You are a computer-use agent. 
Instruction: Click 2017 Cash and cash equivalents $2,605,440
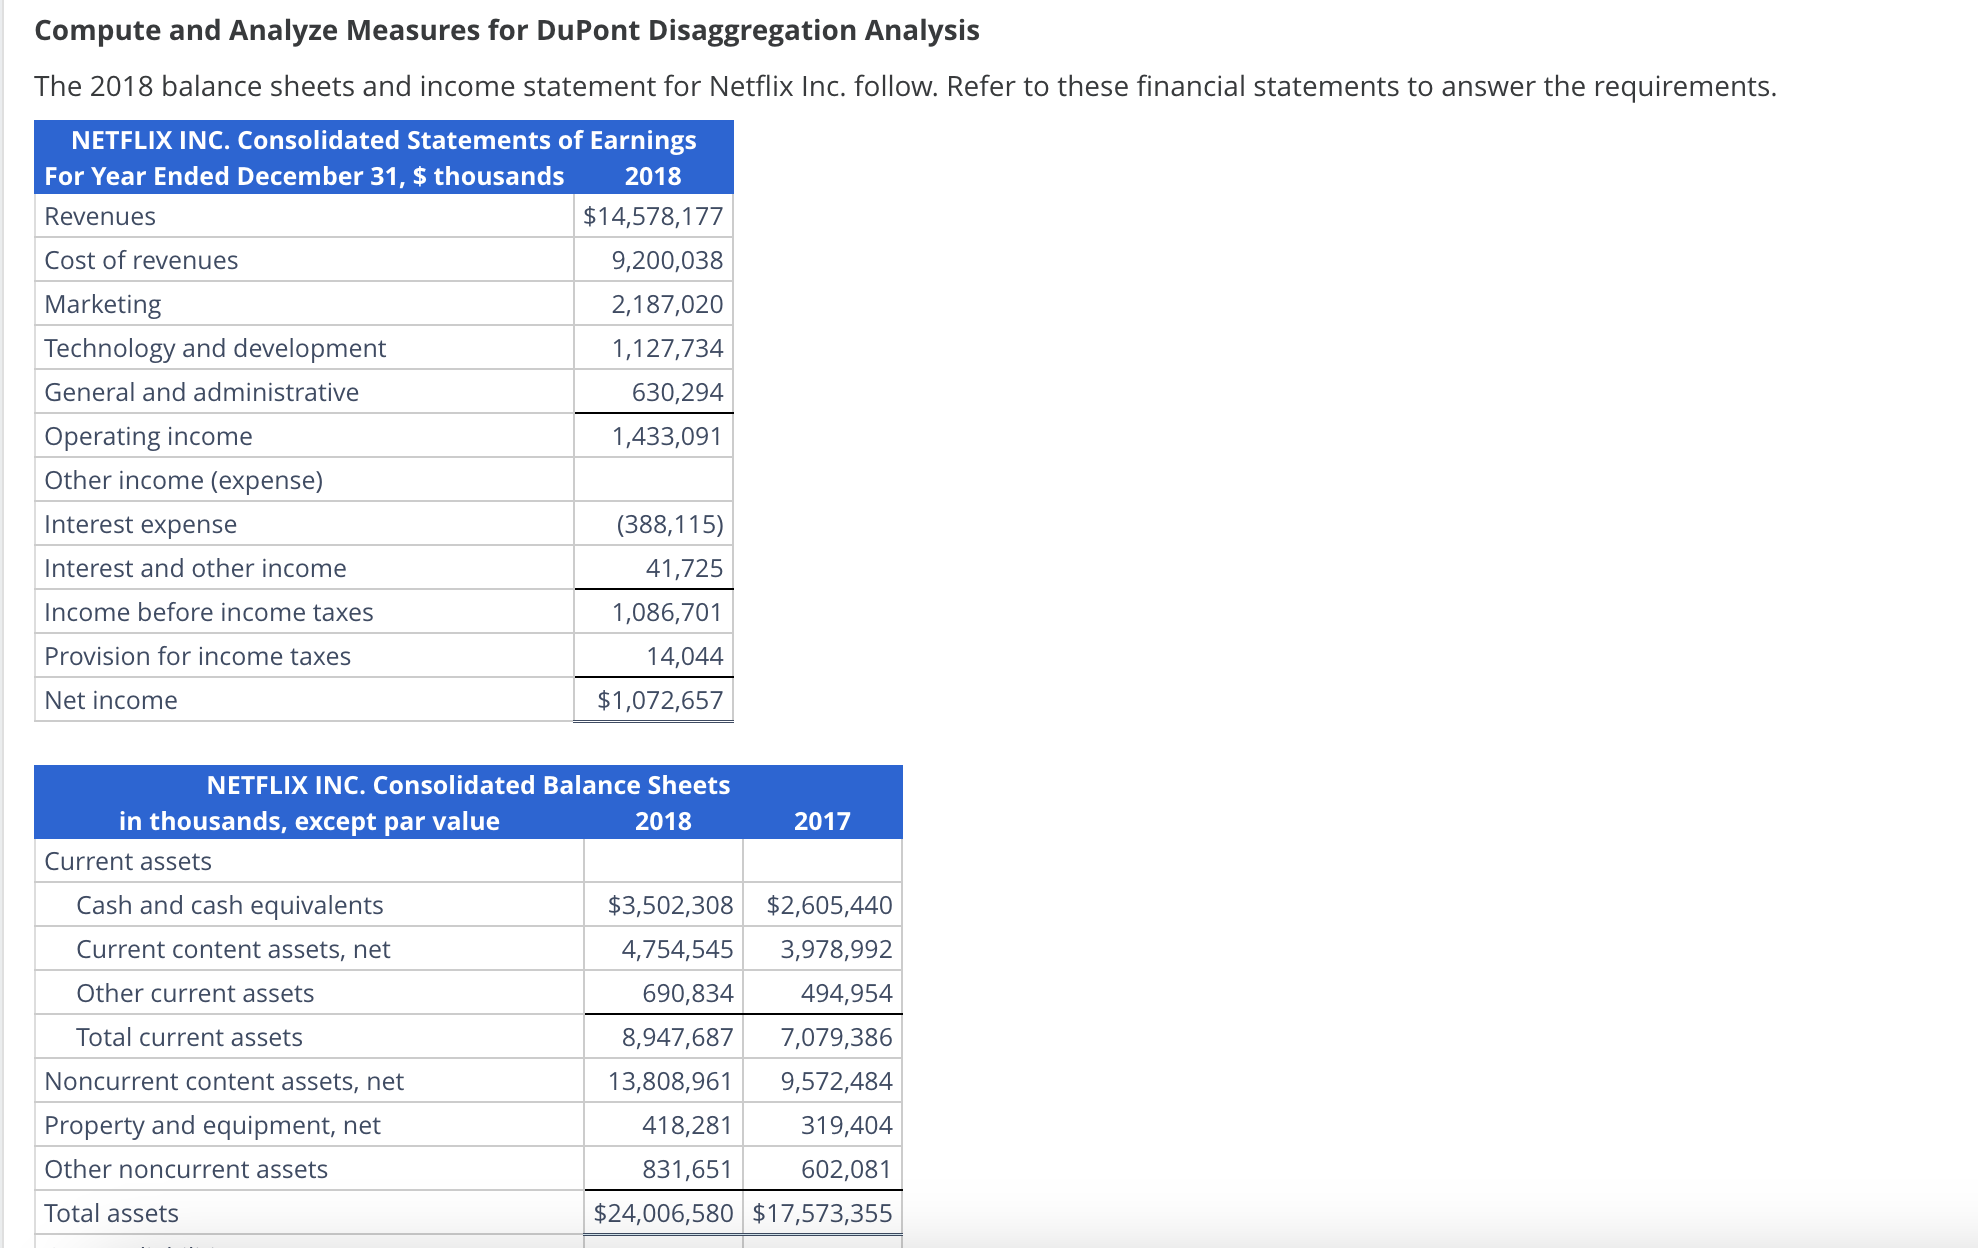tap(829, 905)
